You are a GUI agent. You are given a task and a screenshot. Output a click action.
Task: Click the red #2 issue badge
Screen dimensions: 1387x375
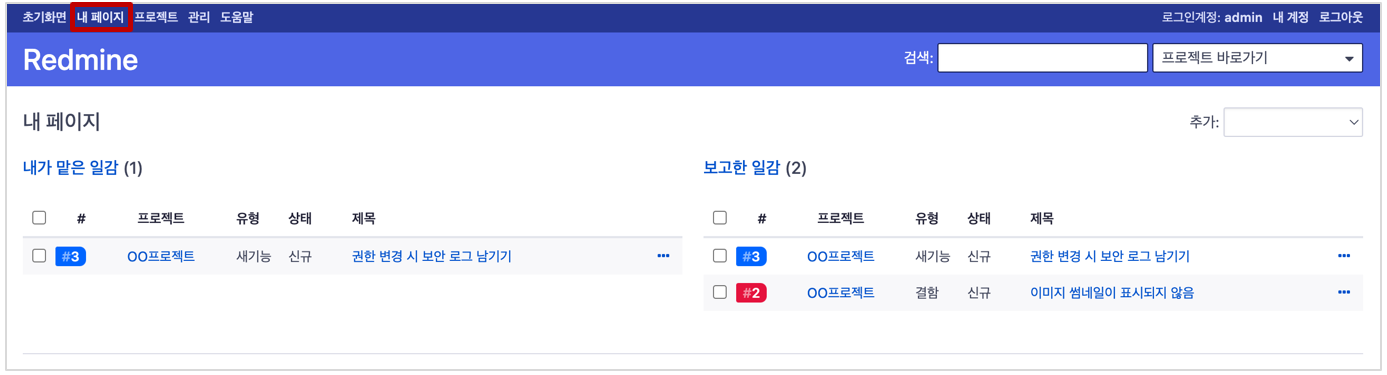751,292
